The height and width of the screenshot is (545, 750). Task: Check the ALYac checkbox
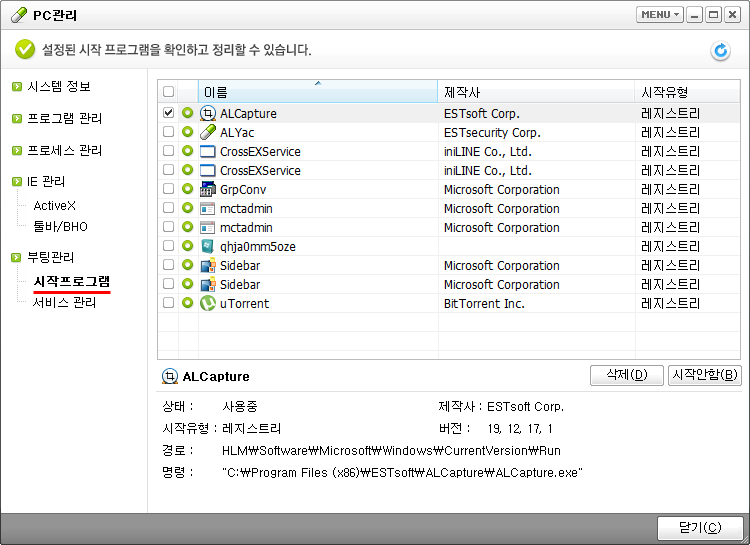click(x=168, y=132)
